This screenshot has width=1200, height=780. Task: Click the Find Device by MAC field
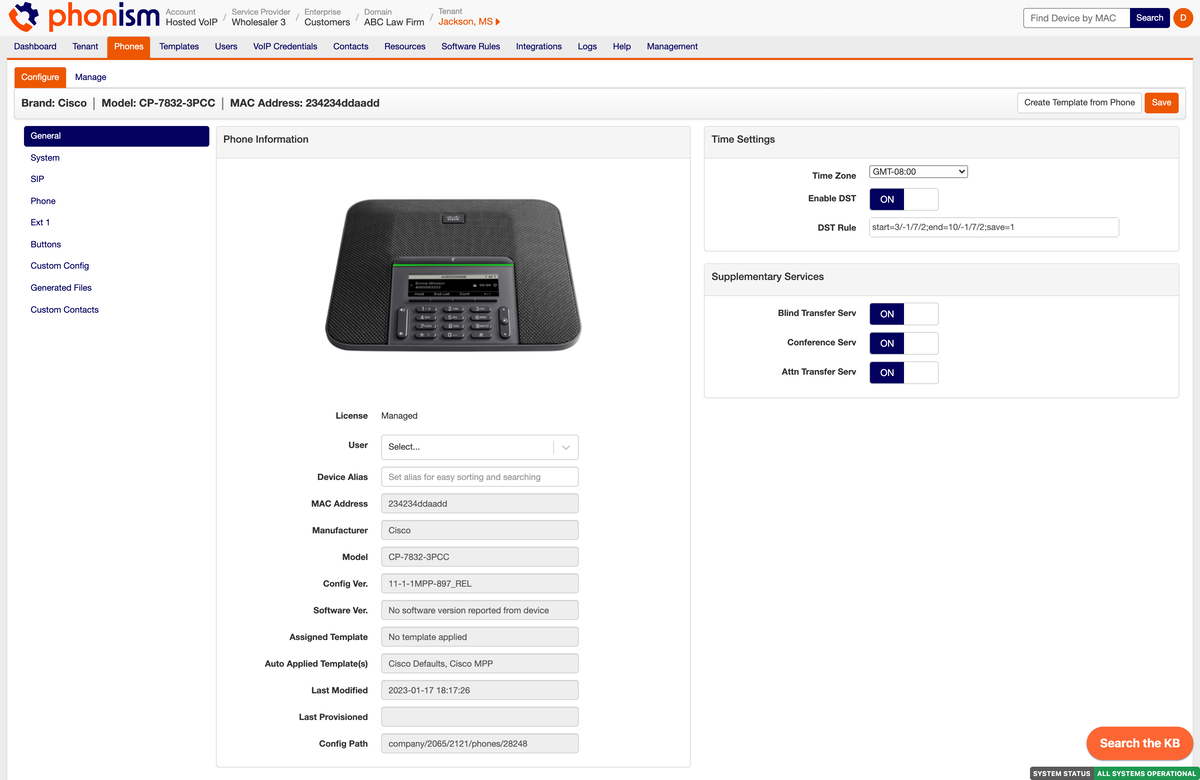tap(1077, 18)
